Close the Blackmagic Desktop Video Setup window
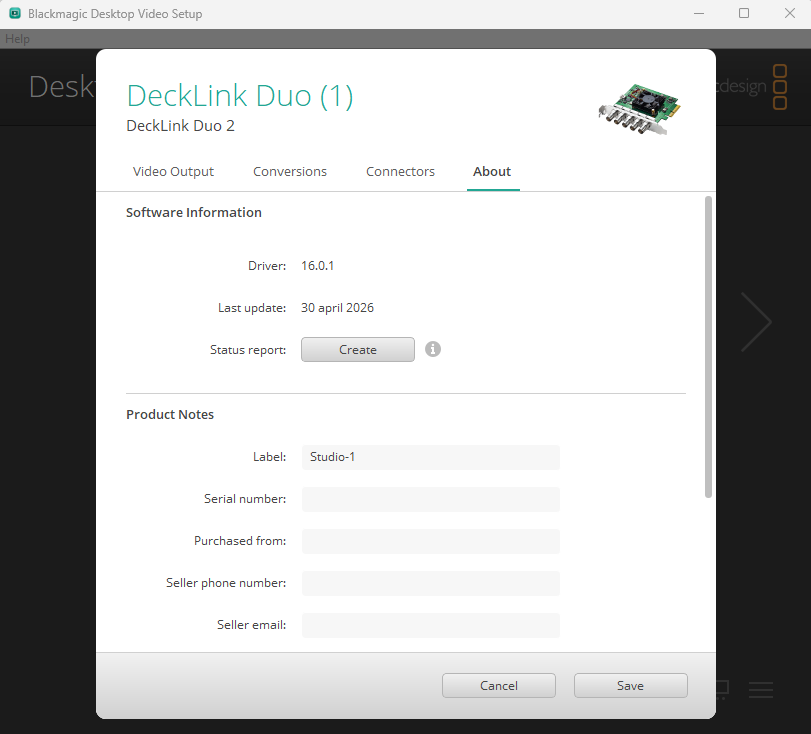Viewport: 811px width, 734px height. point(789,13)
